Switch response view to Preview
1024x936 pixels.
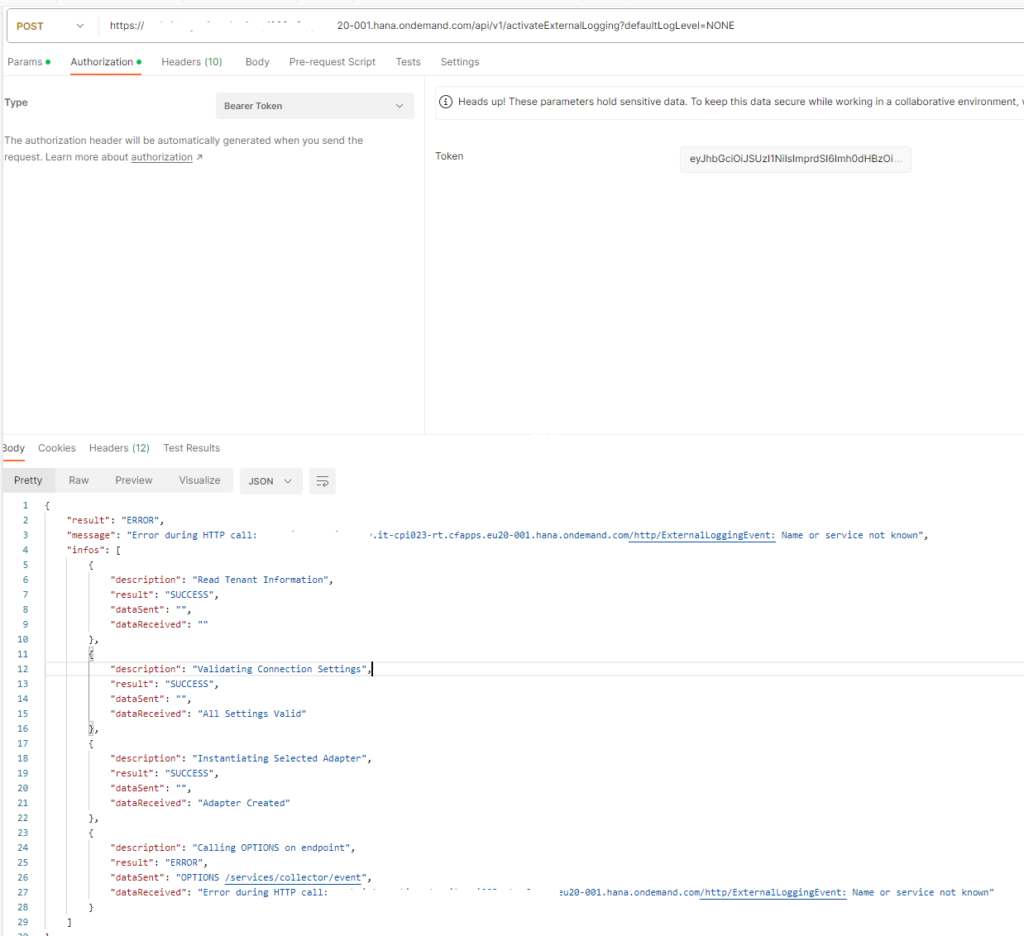134,481
